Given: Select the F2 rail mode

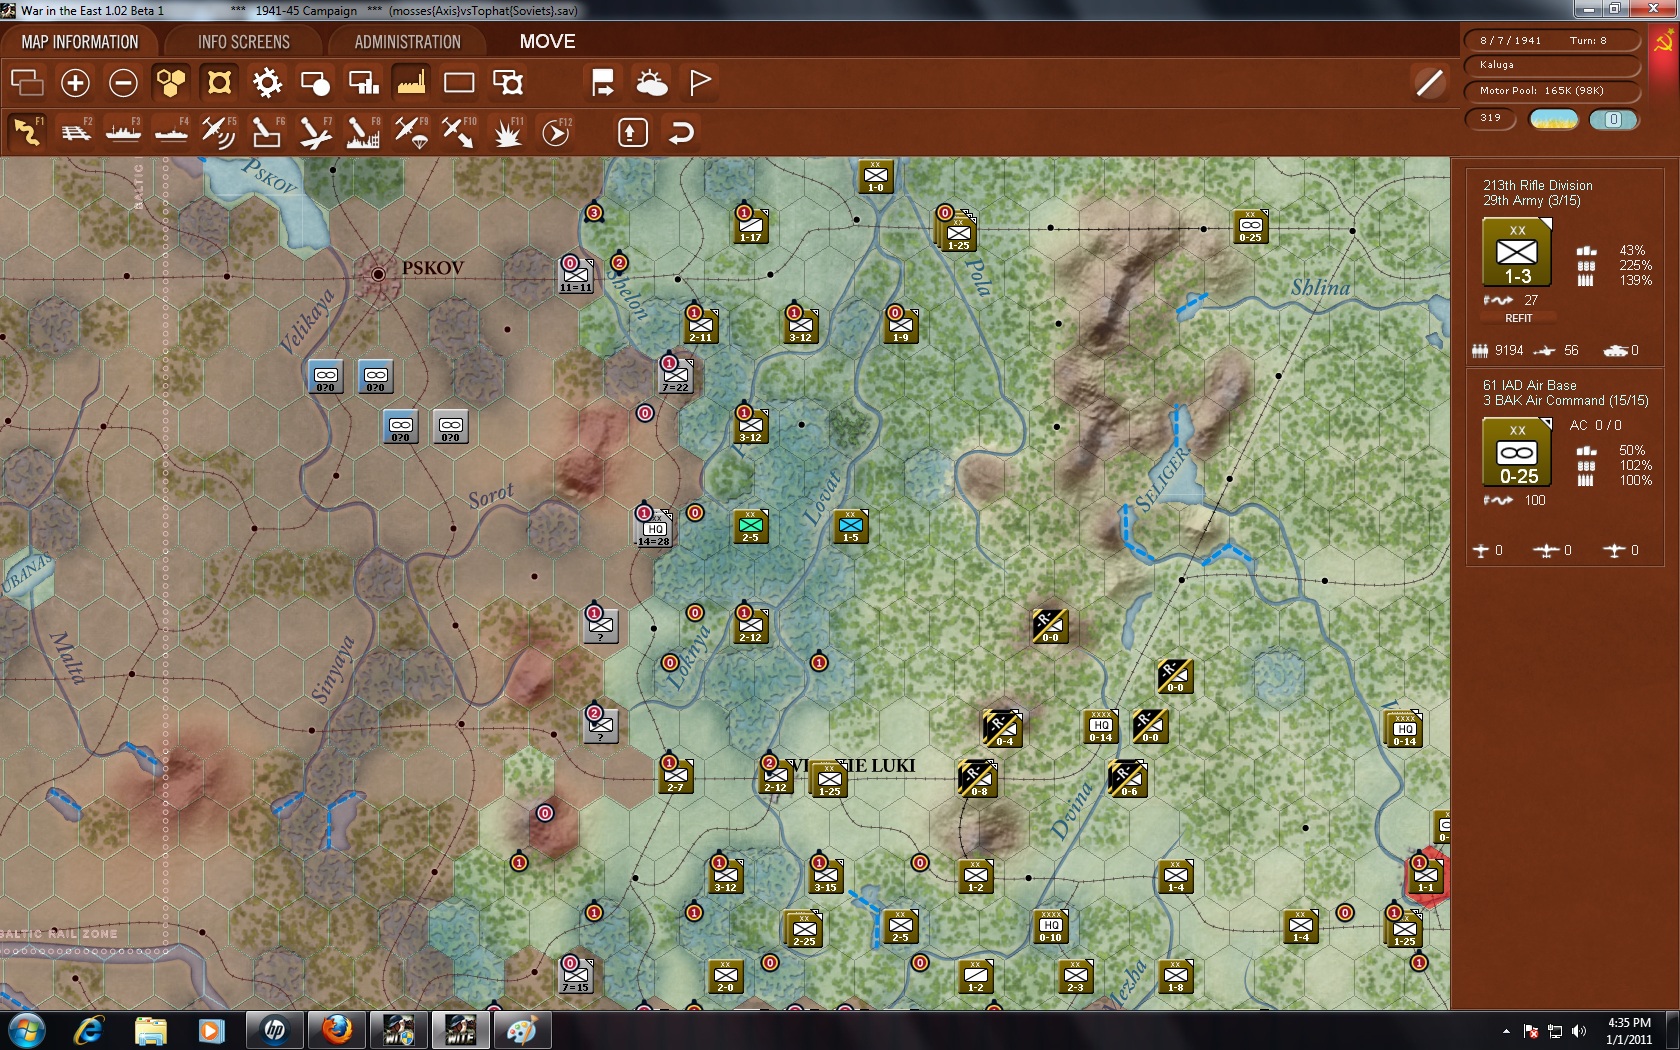Looking at the screenshot, I should (x=75, y=132).
